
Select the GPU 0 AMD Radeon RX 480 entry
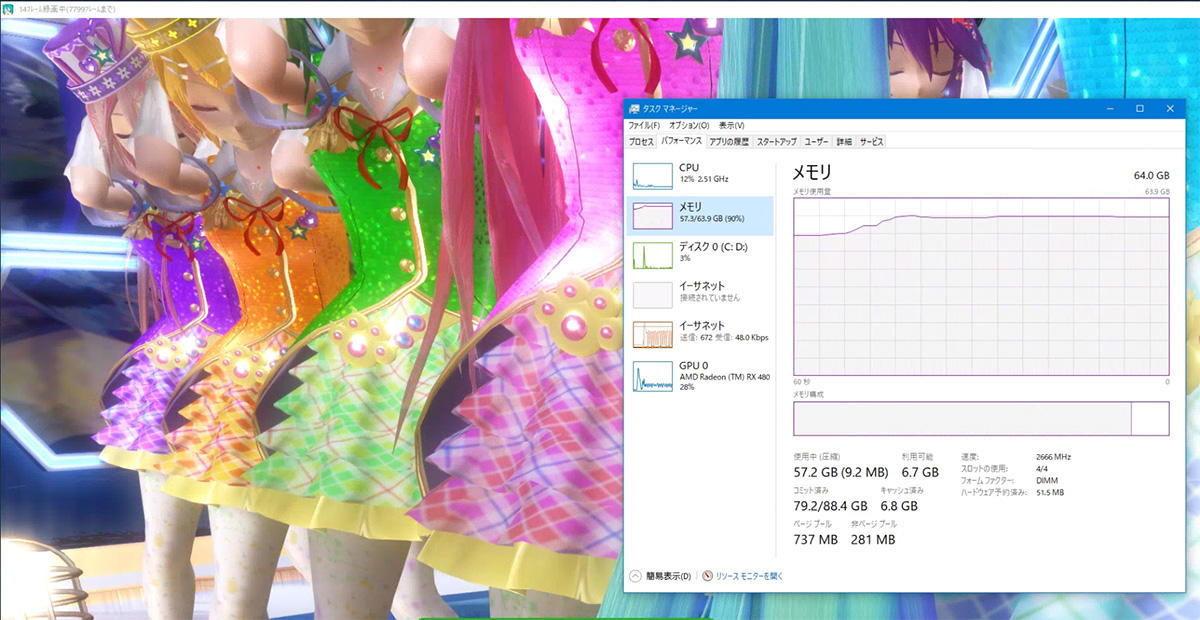coord(700,375)
